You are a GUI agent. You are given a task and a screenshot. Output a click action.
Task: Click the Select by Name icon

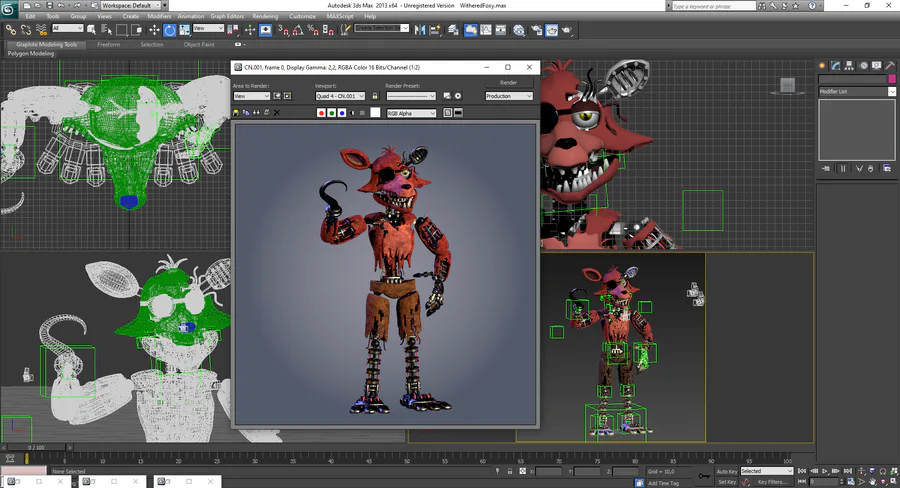click(106, 30)
